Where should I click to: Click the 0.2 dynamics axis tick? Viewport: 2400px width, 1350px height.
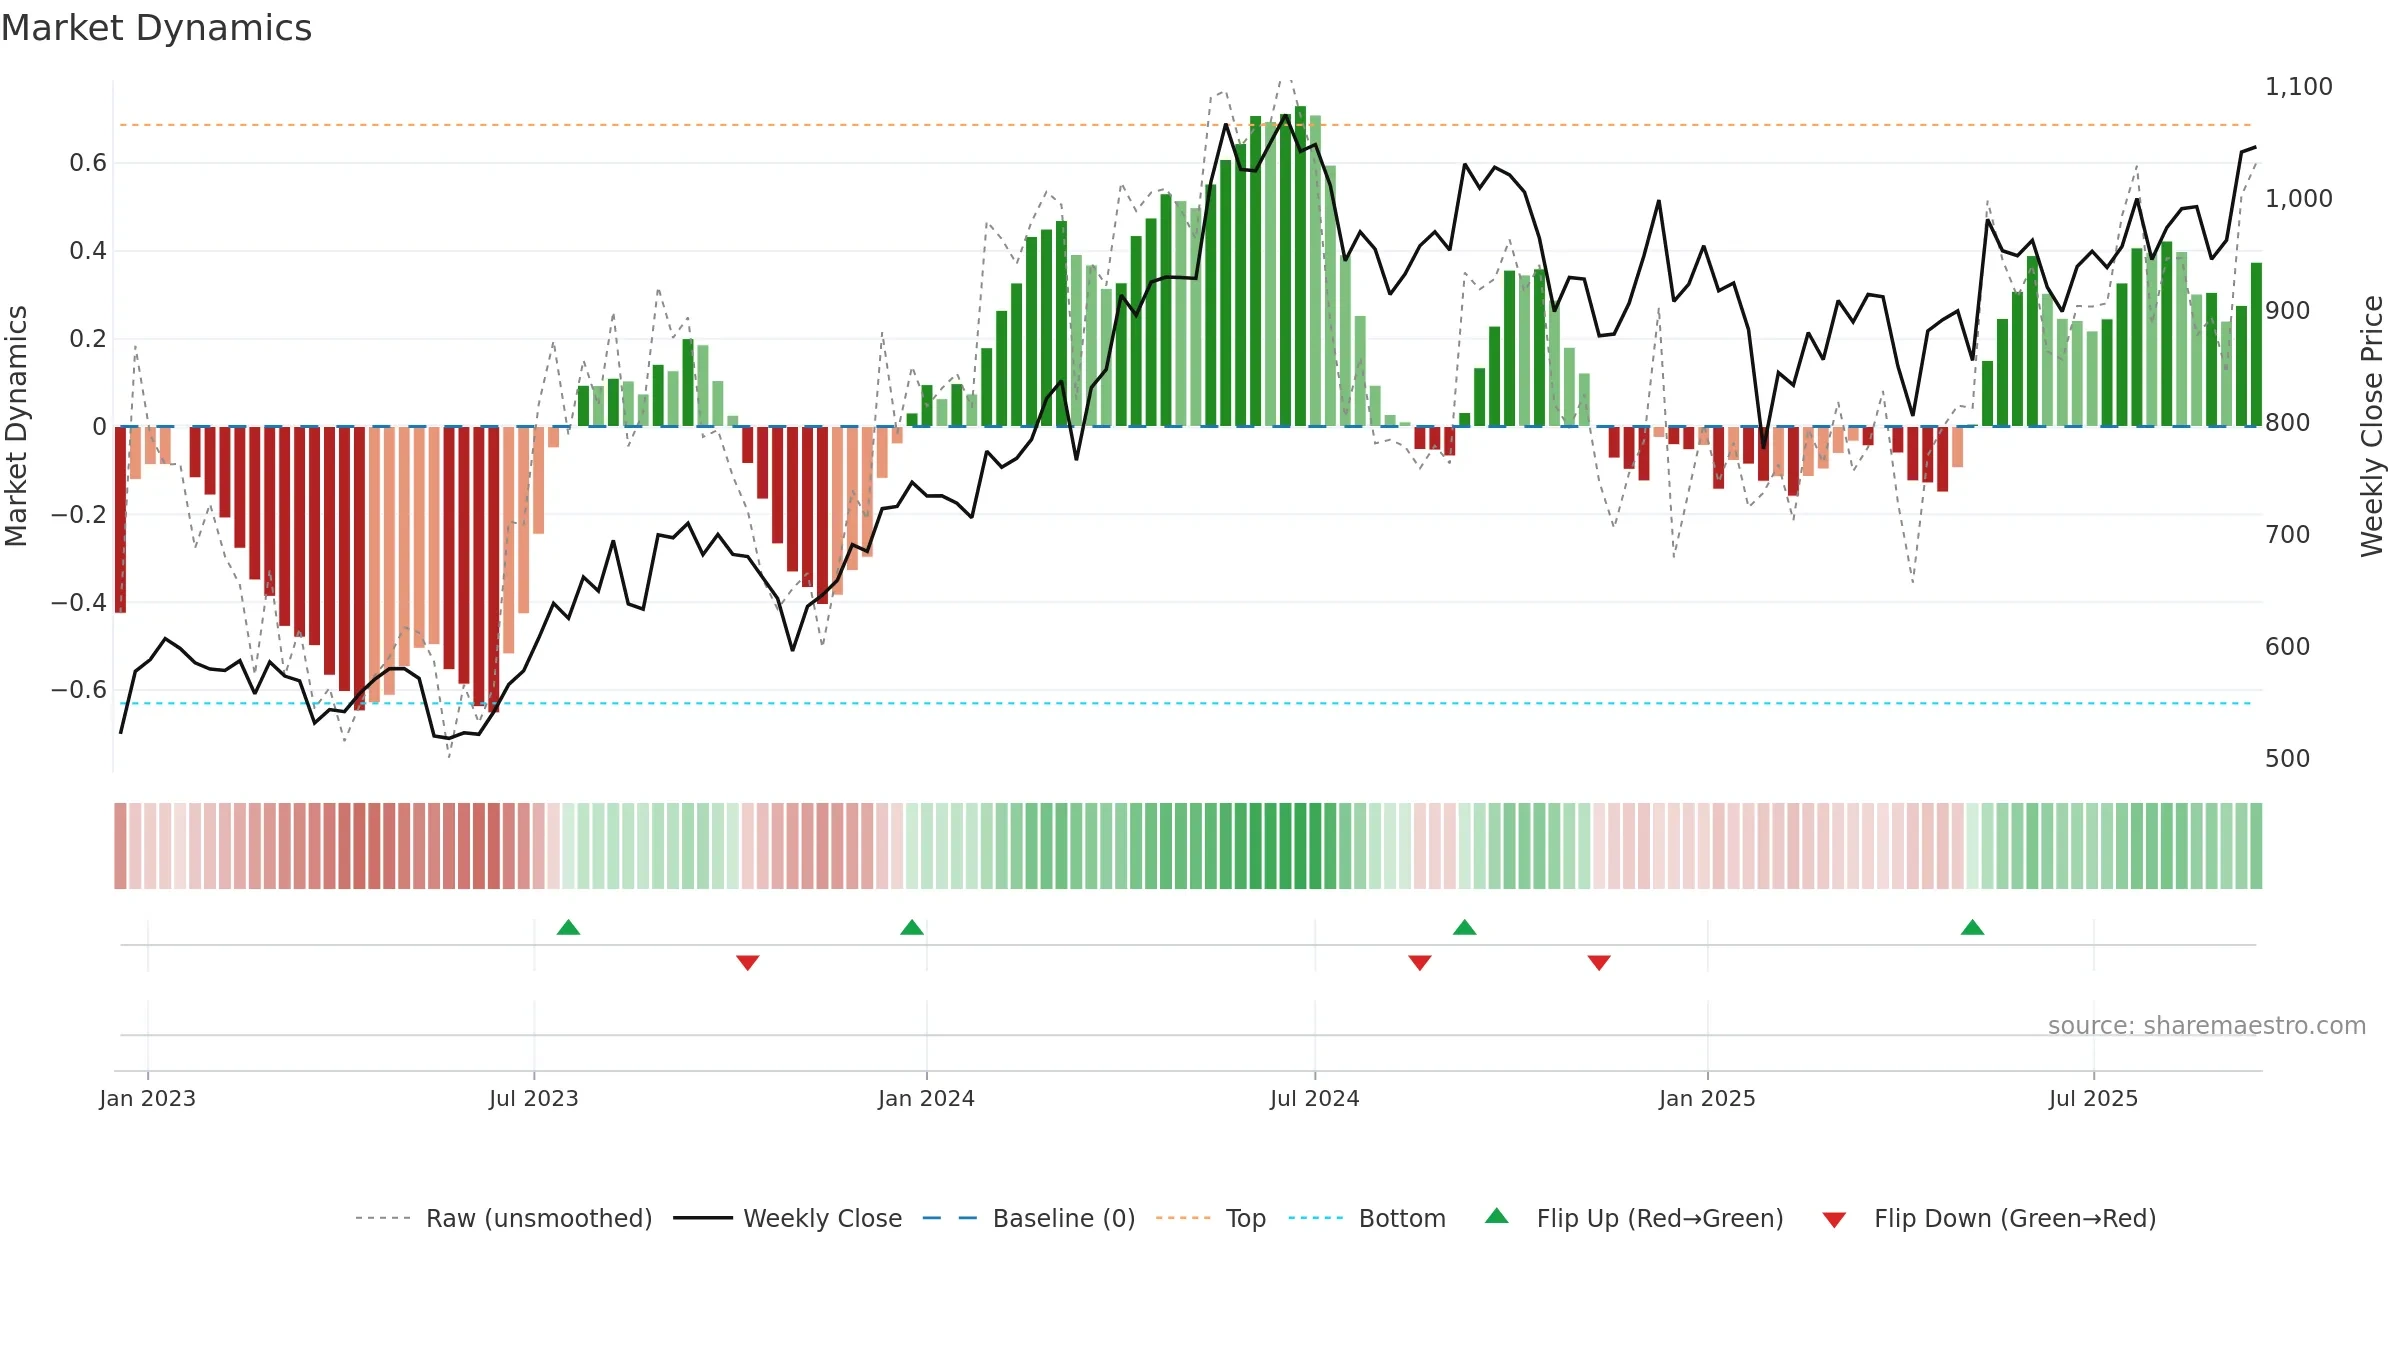tap(88, 339)
